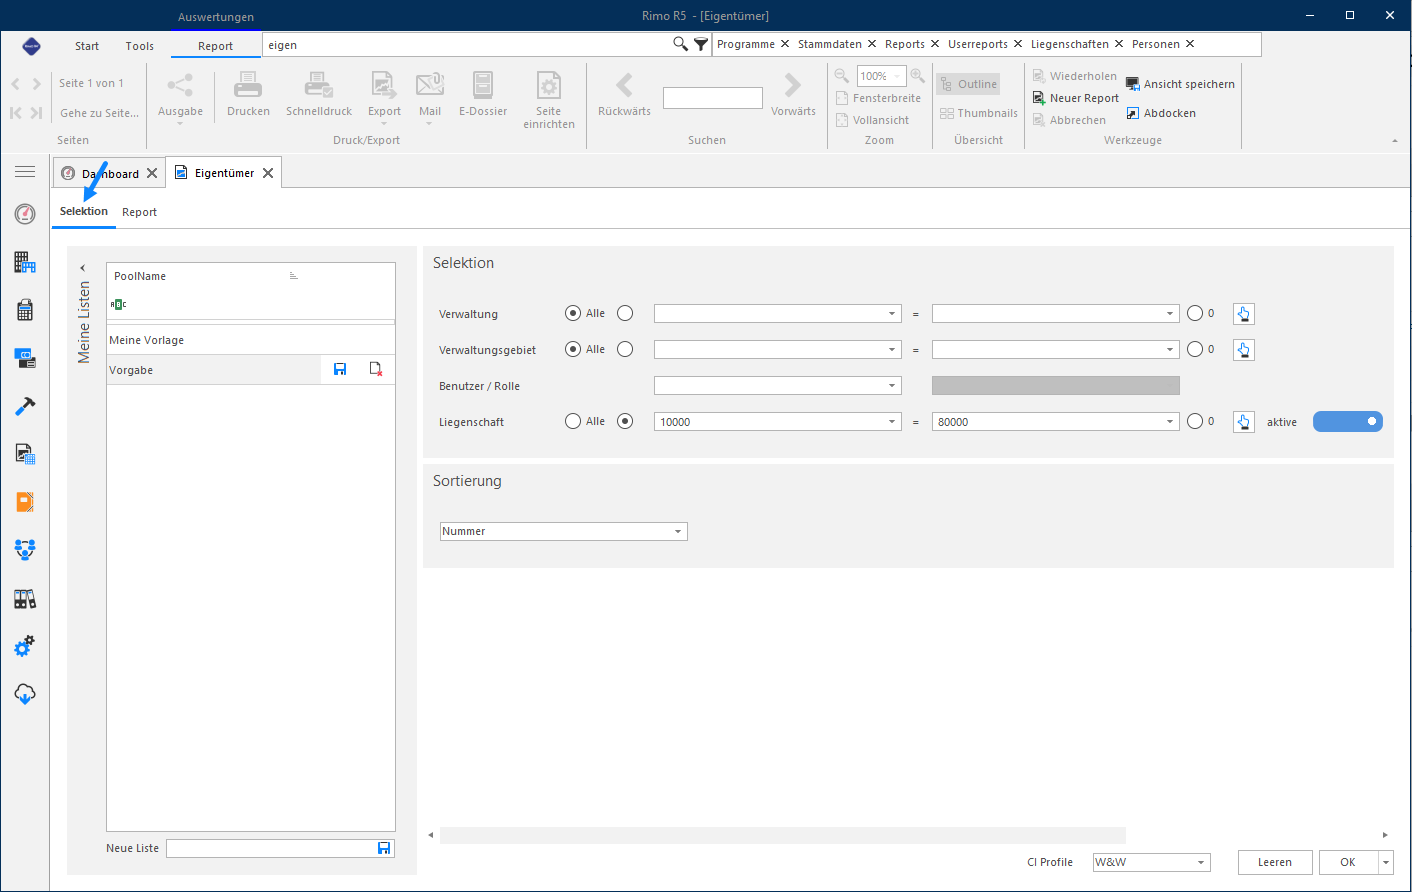1412x892 pixels.
Task: Select the Alle radio for Verwaltungsgebiet
Action: point(573,349)
